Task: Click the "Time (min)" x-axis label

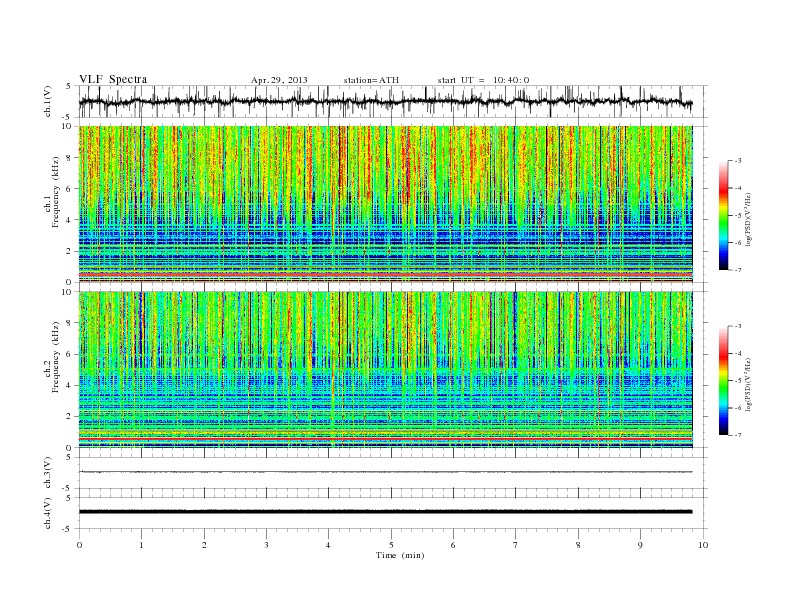Action: [400, 555]
